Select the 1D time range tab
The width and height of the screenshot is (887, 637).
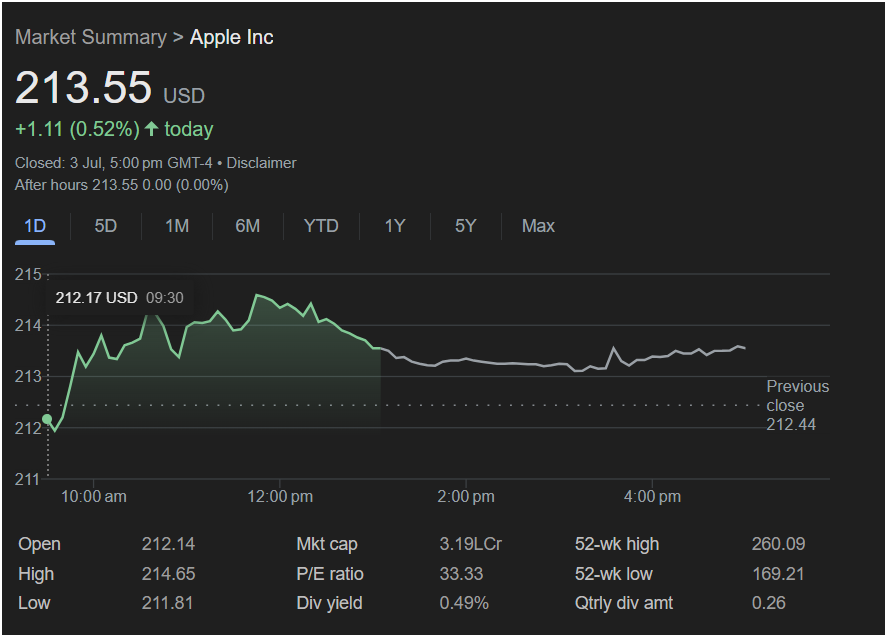click(35, 226)
